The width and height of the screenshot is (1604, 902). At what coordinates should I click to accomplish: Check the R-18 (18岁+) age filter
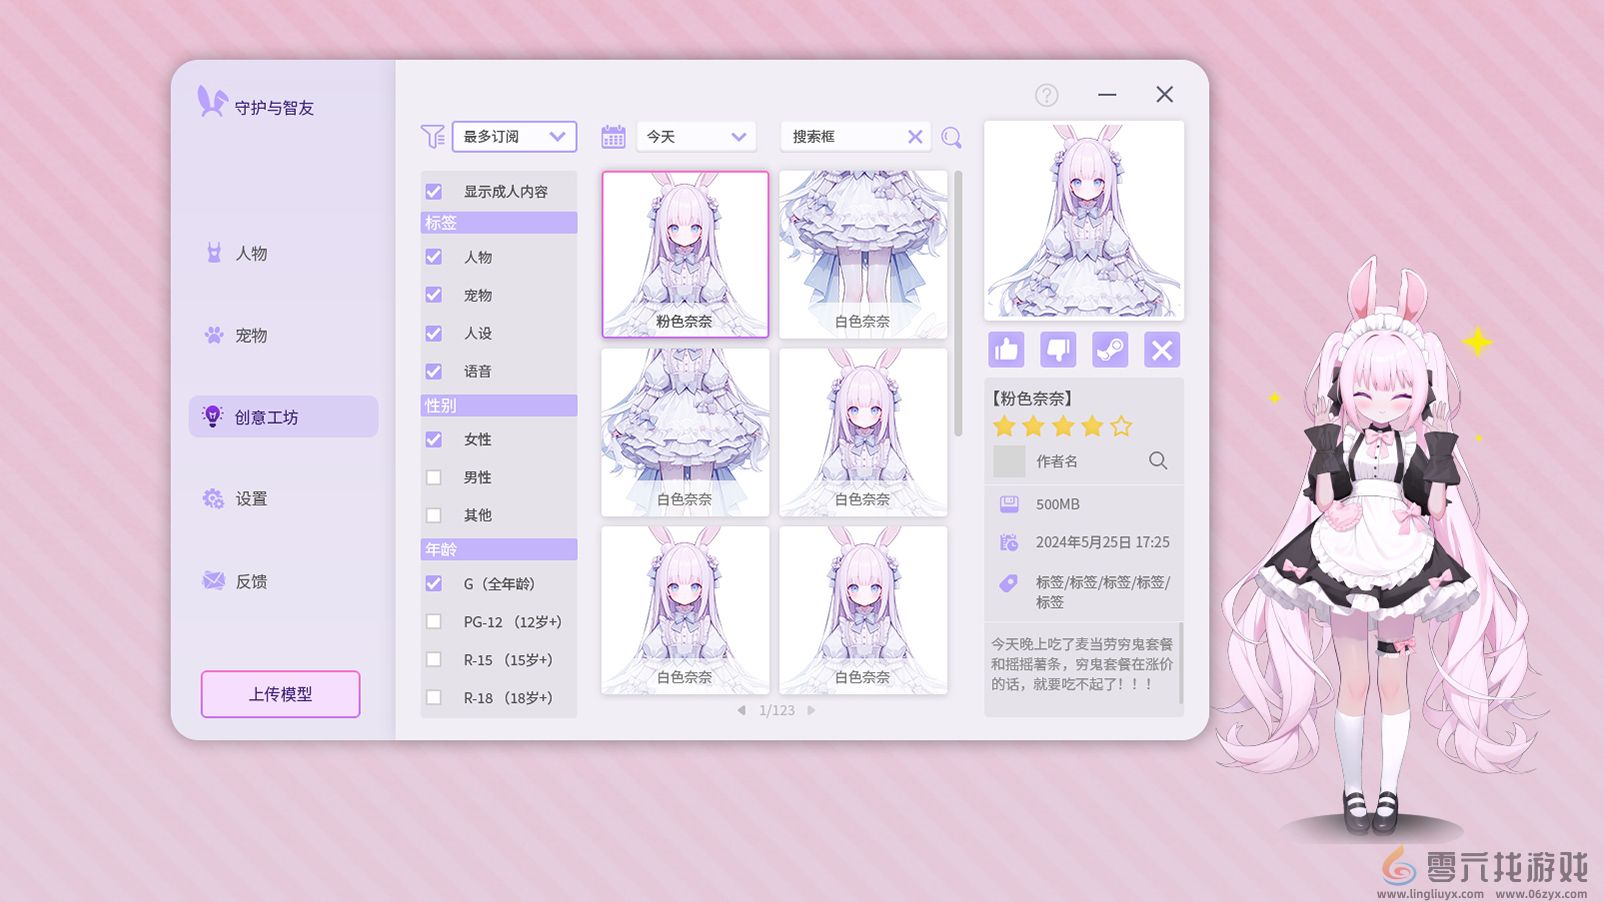[433, 697]
